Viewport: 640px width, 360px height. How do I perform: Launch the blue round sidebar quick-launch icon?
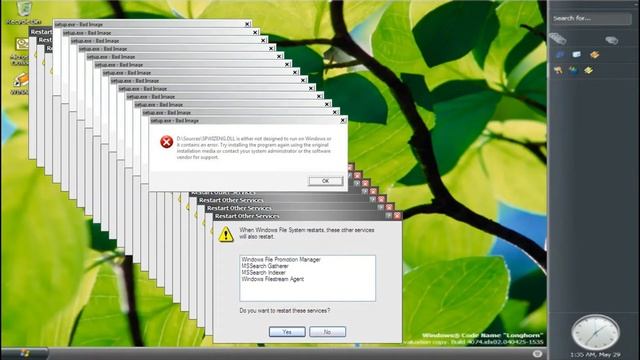(x=560, y=54)
